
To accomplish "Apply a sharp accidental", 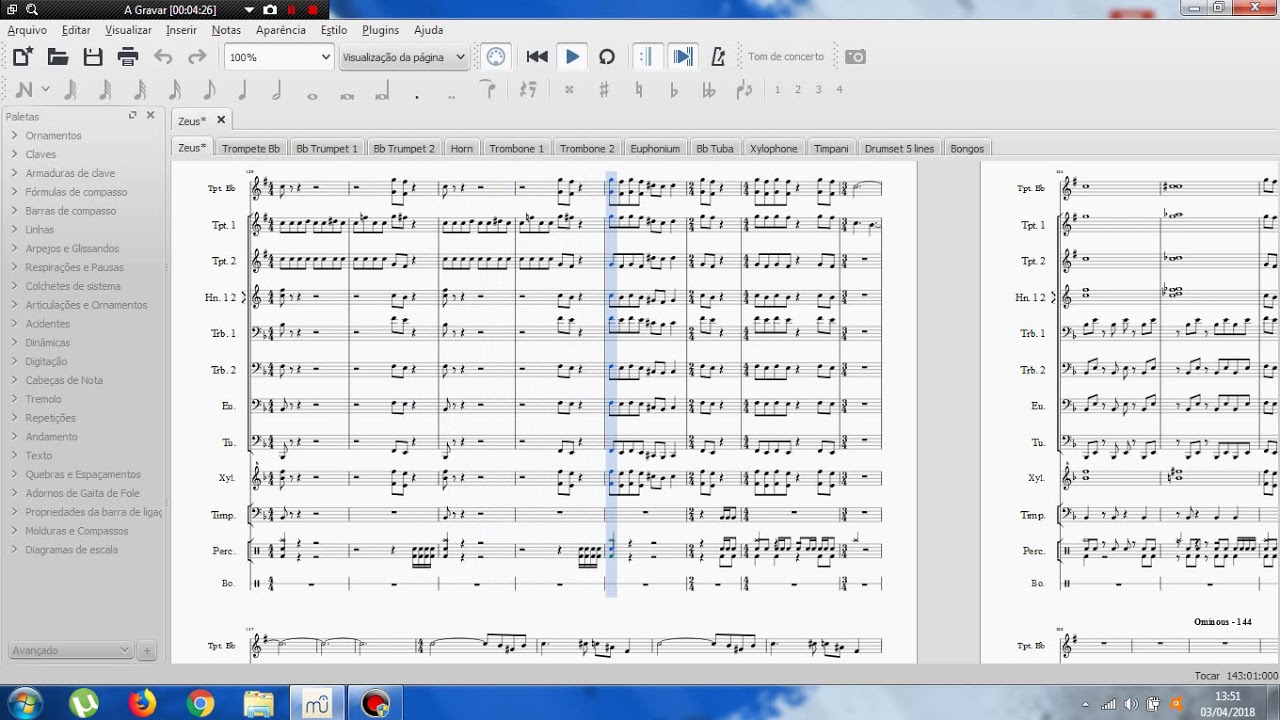I will click(x=604, y=90).
